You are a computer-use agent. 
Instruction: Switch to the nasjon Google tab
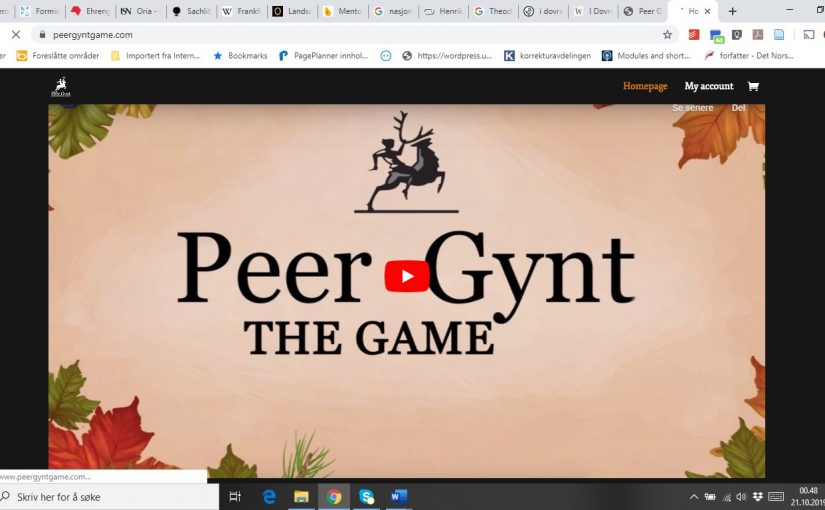point(393,11)
